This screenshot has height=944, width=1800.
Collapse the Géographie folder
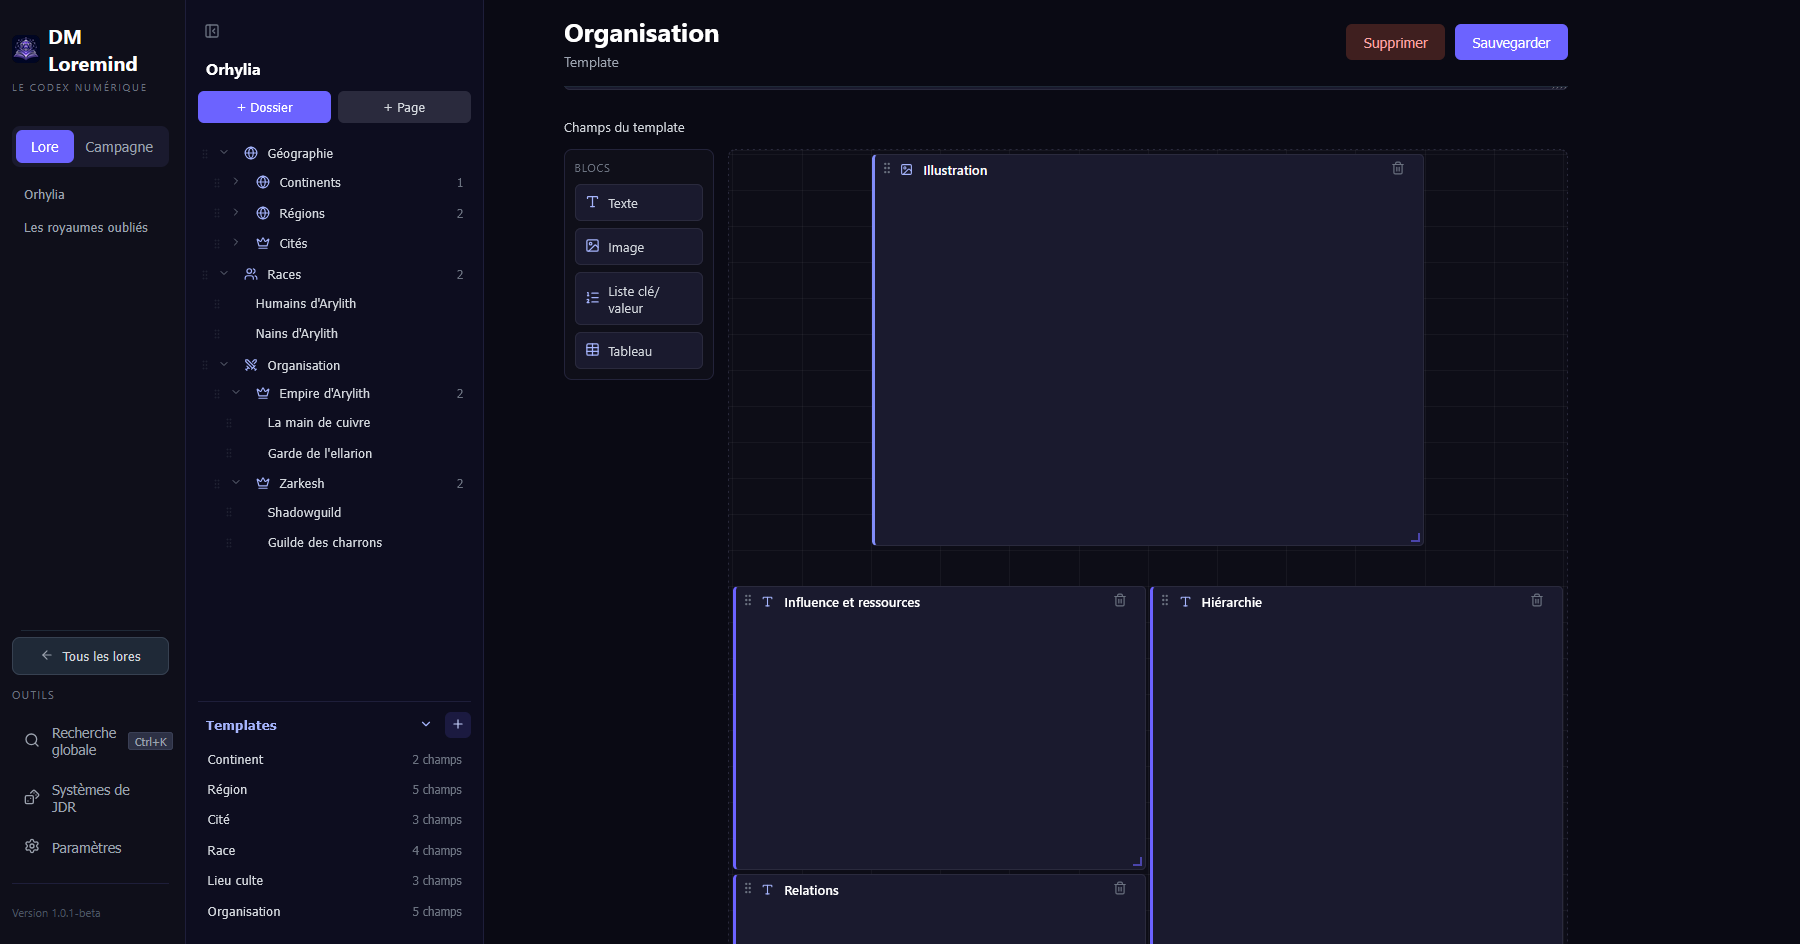pos(224,152)
